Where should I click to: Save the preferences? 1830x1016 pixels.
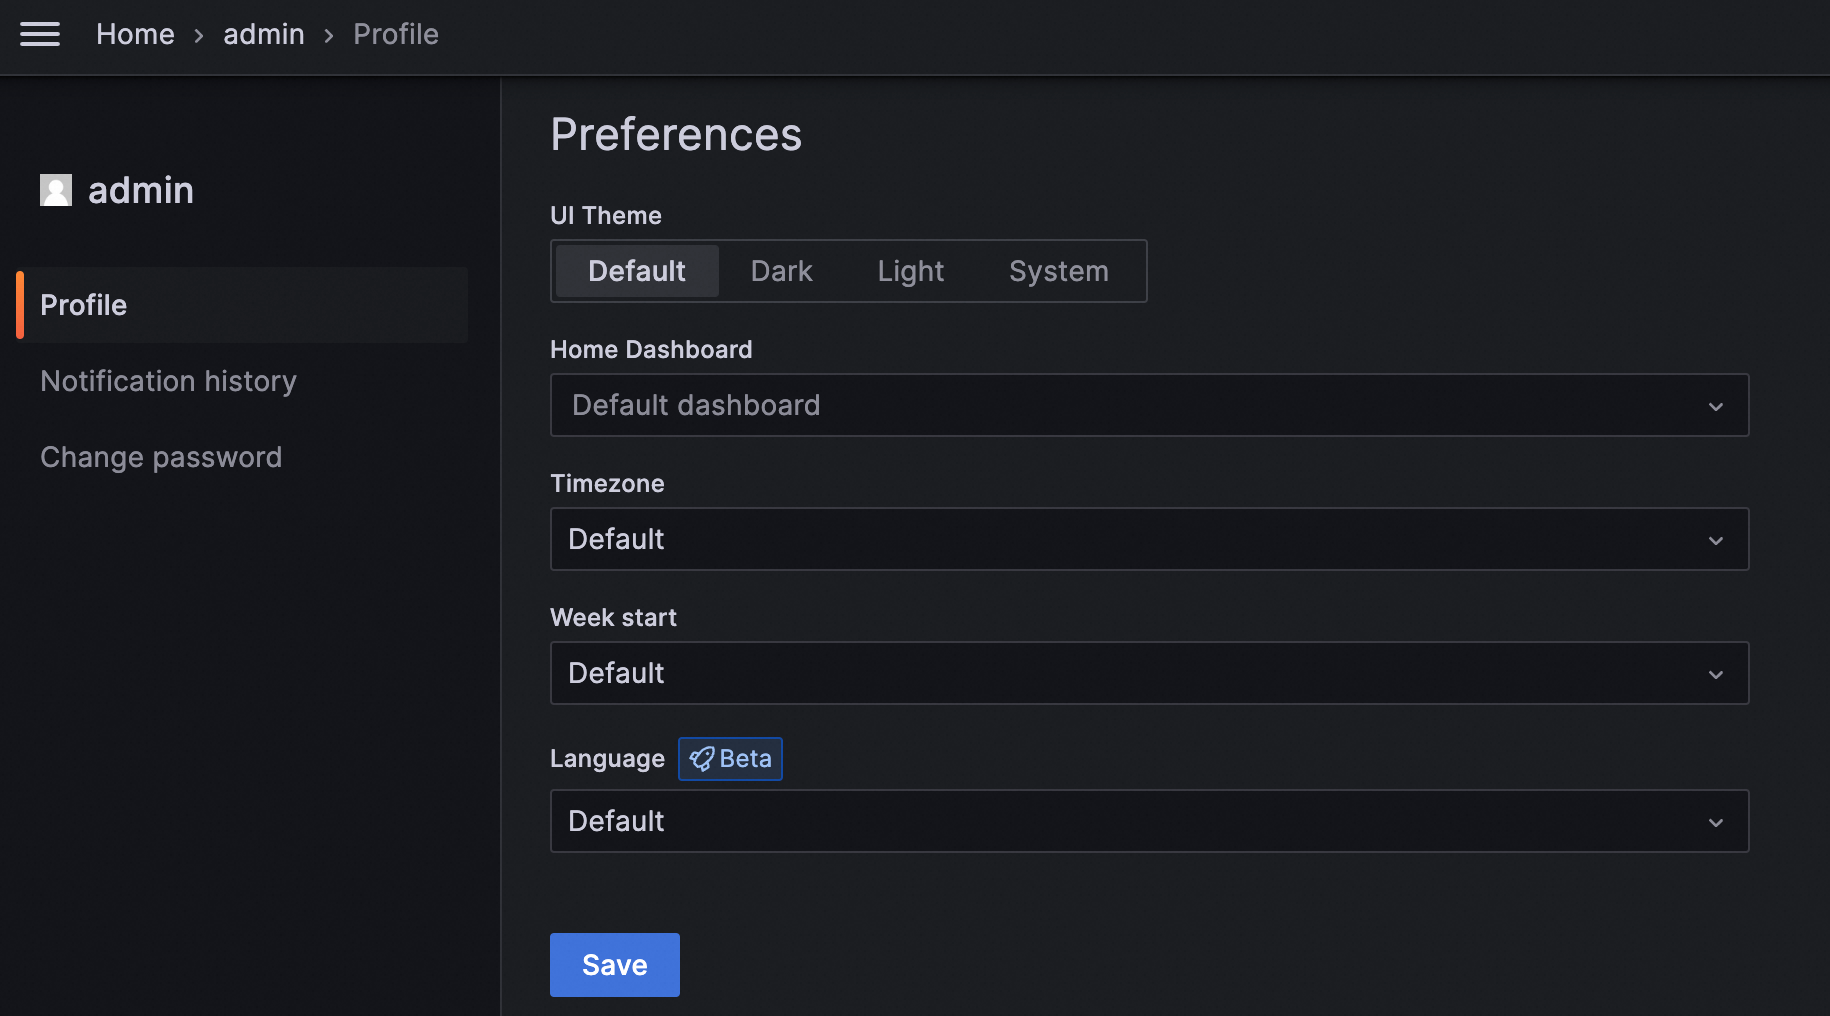[x=614, y=965]
